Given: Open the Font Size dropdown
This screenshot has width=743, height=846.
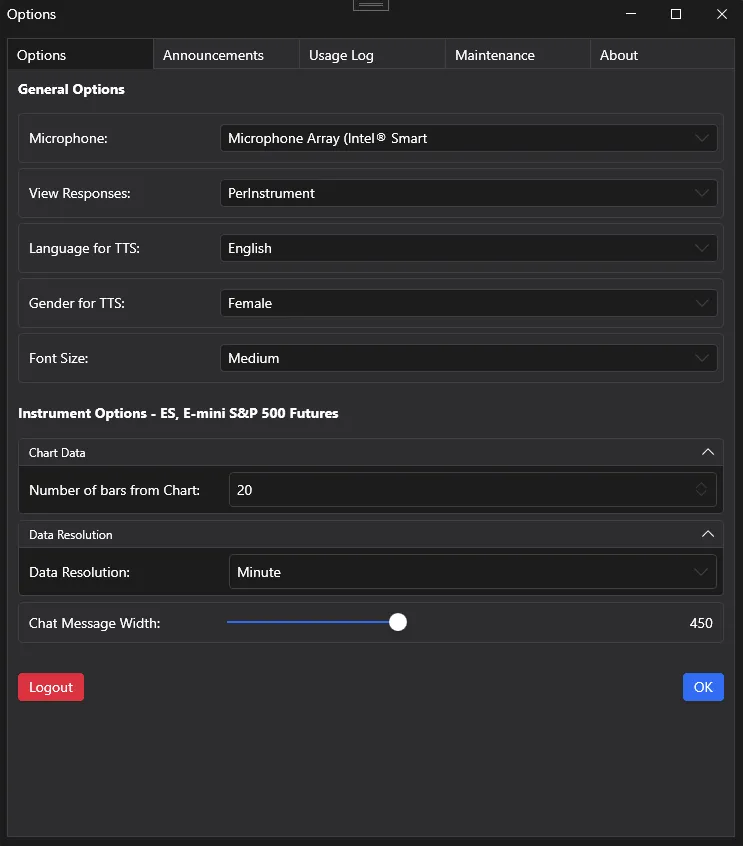Looking at the screenshot, I should pyautogui.click(x=468, y=358).
